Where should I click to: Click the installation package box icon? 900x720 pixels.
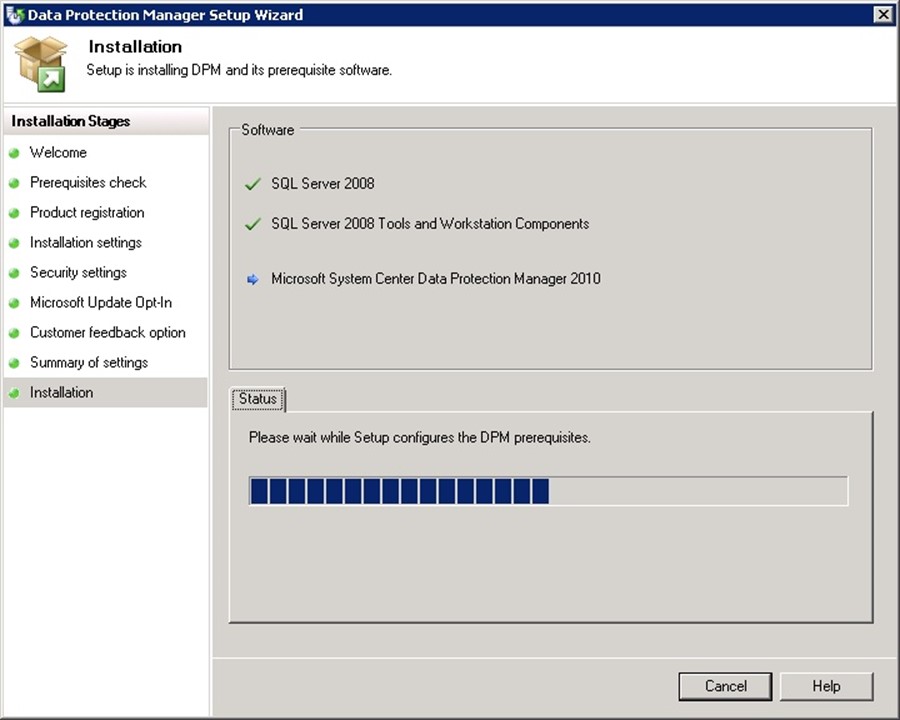(x=41, y=63)
